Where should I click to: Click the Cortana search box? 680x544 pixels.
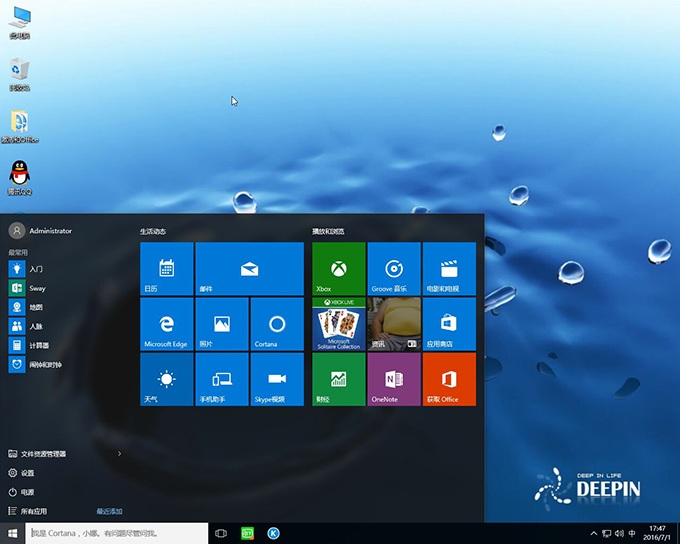(116, 534)
